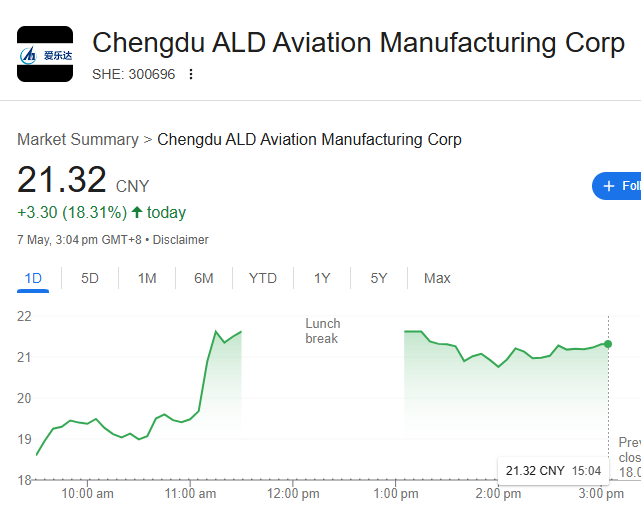Open the 5Y chart range
Viewport: 641px width, 511px height.
point(379,278)
